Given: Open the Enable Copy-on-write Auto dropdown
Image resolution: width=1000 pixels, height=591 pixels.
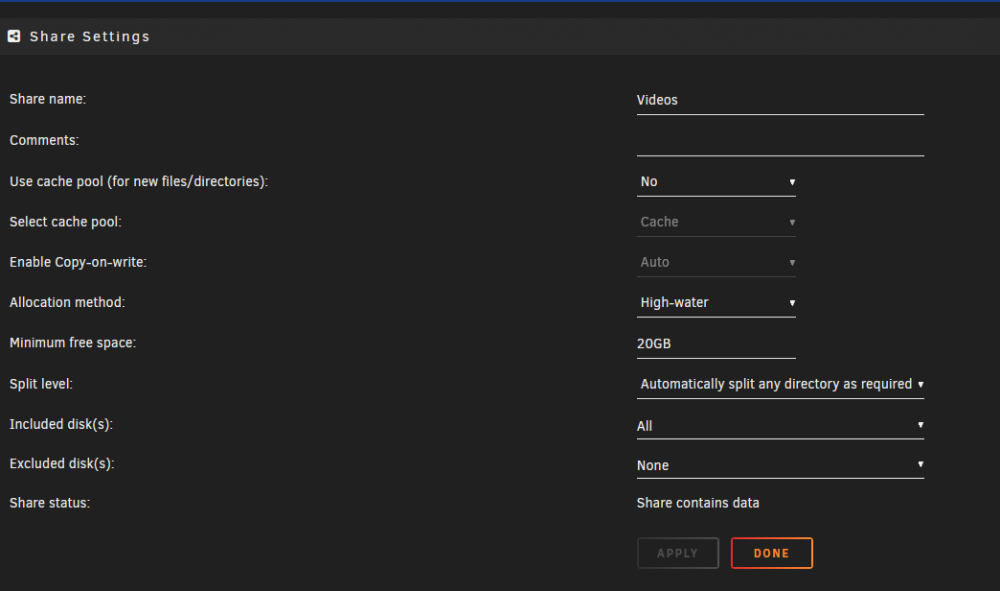Looking at the screenshot, I should pyautogui.click(x=716, y=262).
